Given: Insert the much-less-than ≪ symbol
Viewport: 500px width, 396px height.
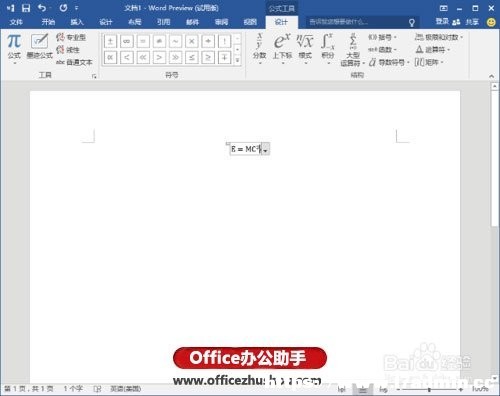Looking at the screenshot, I should pyautogui.click(x=143, y=58).
